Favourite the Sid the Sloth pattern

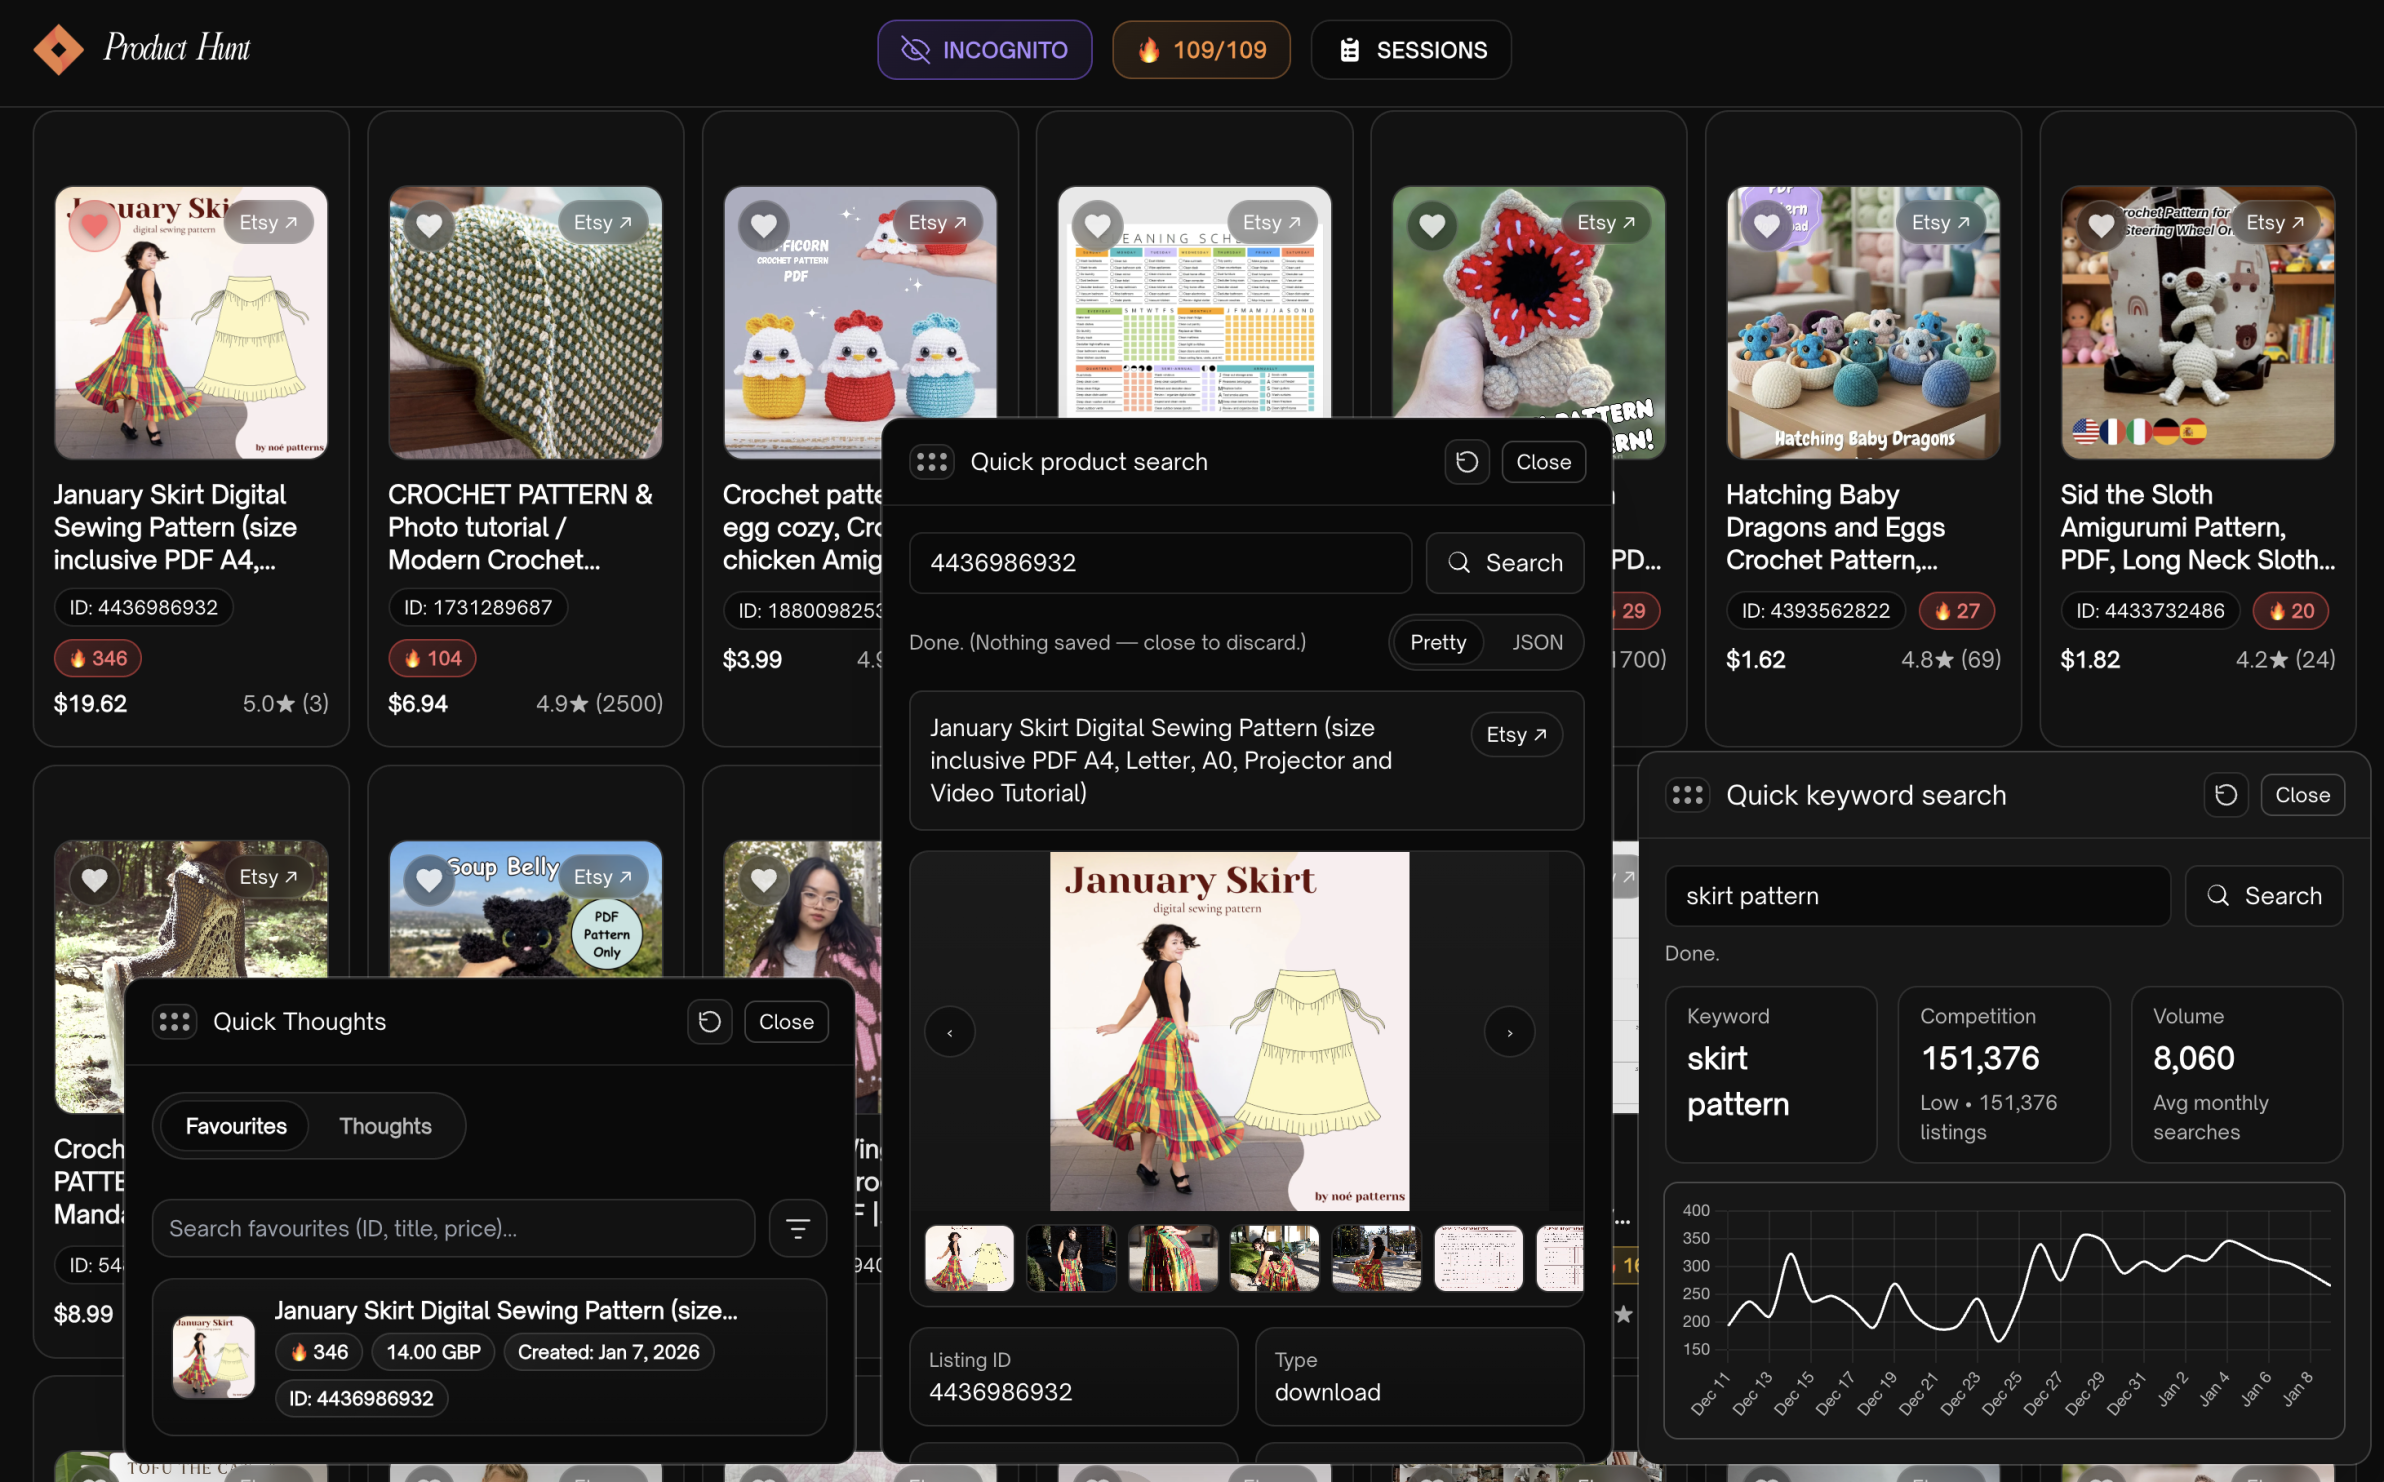2100,224
